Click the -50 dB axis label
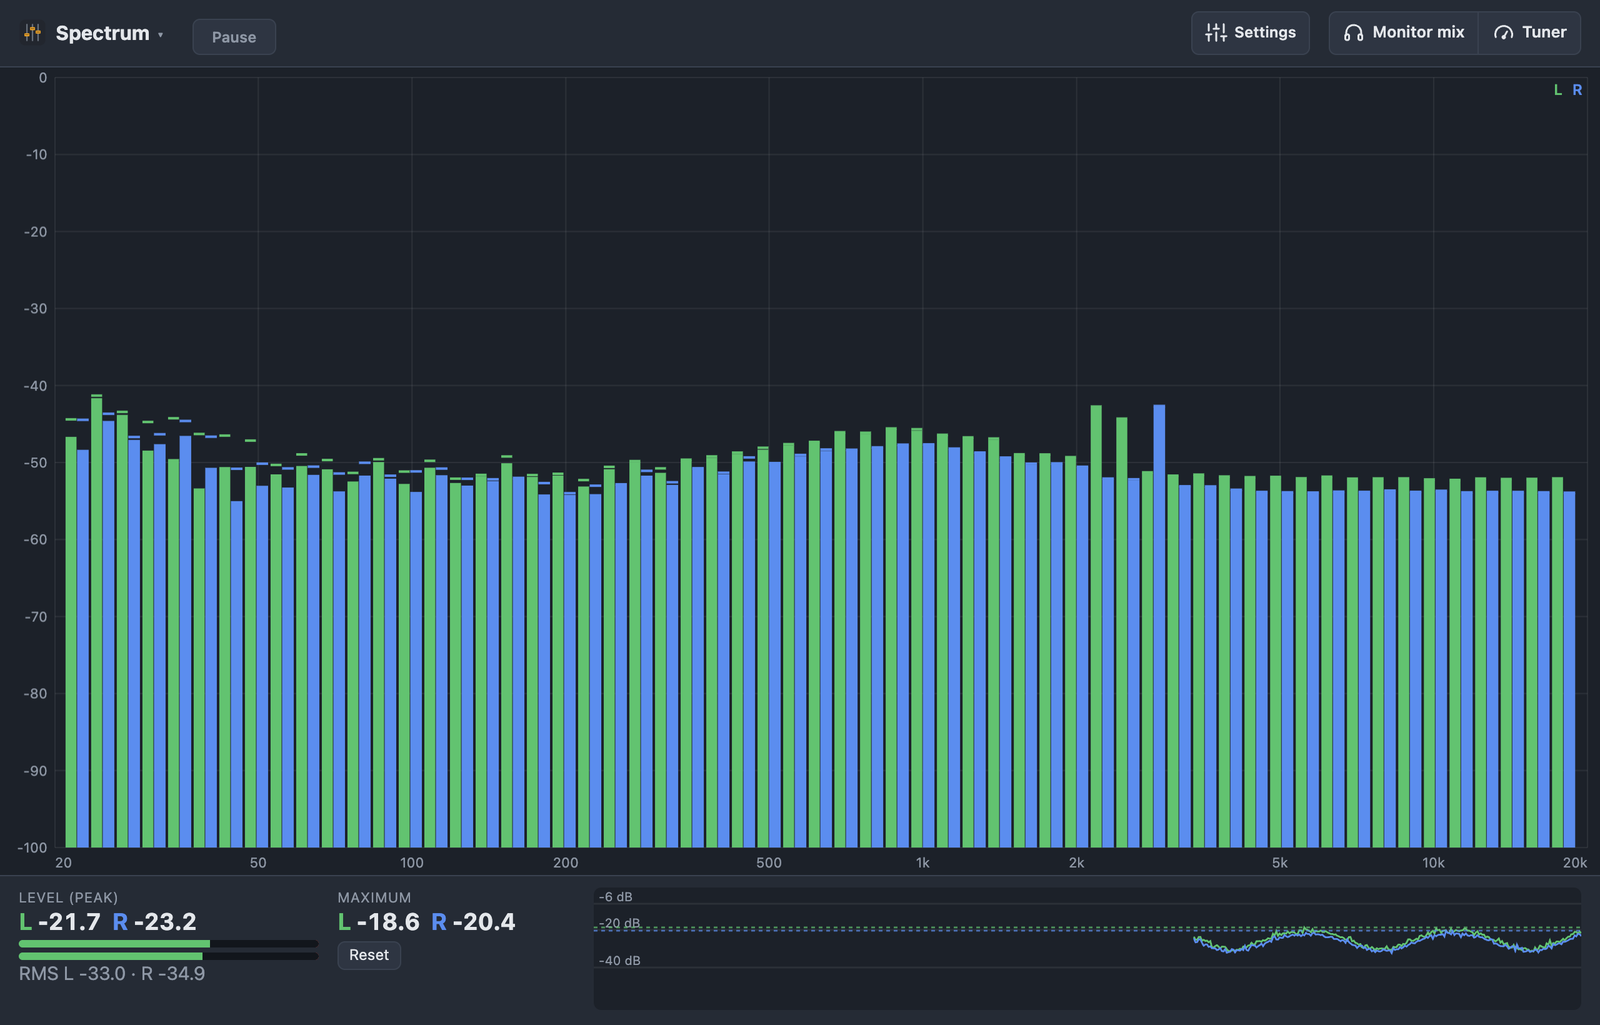The image size is (1600, 1025). tap(36, 463)
